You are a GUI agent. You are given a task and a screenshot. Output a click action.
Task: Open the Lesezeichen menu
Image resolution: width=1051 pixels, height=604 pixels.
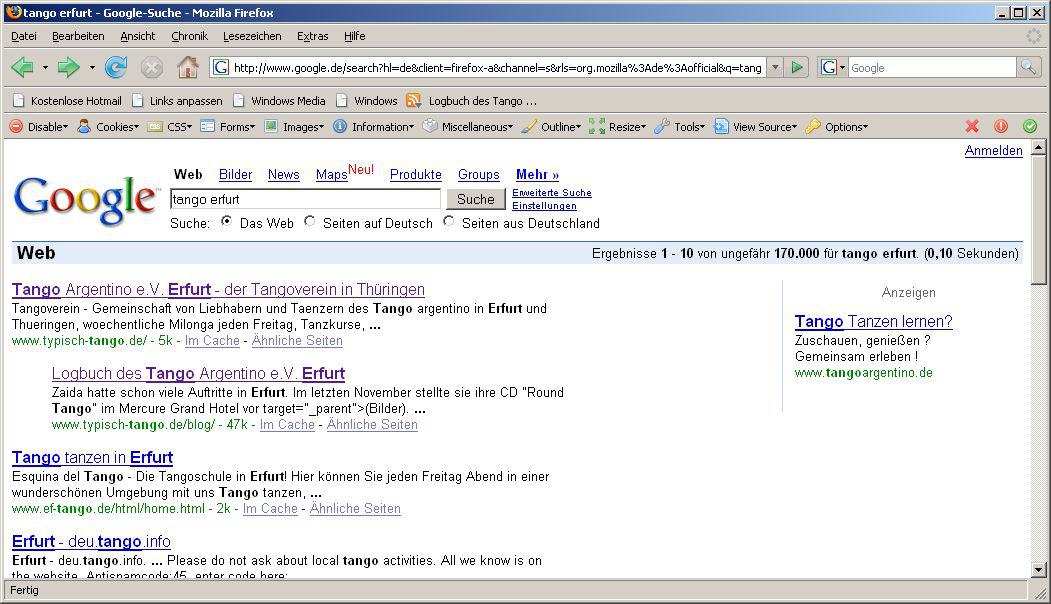[x=252, y=36]
